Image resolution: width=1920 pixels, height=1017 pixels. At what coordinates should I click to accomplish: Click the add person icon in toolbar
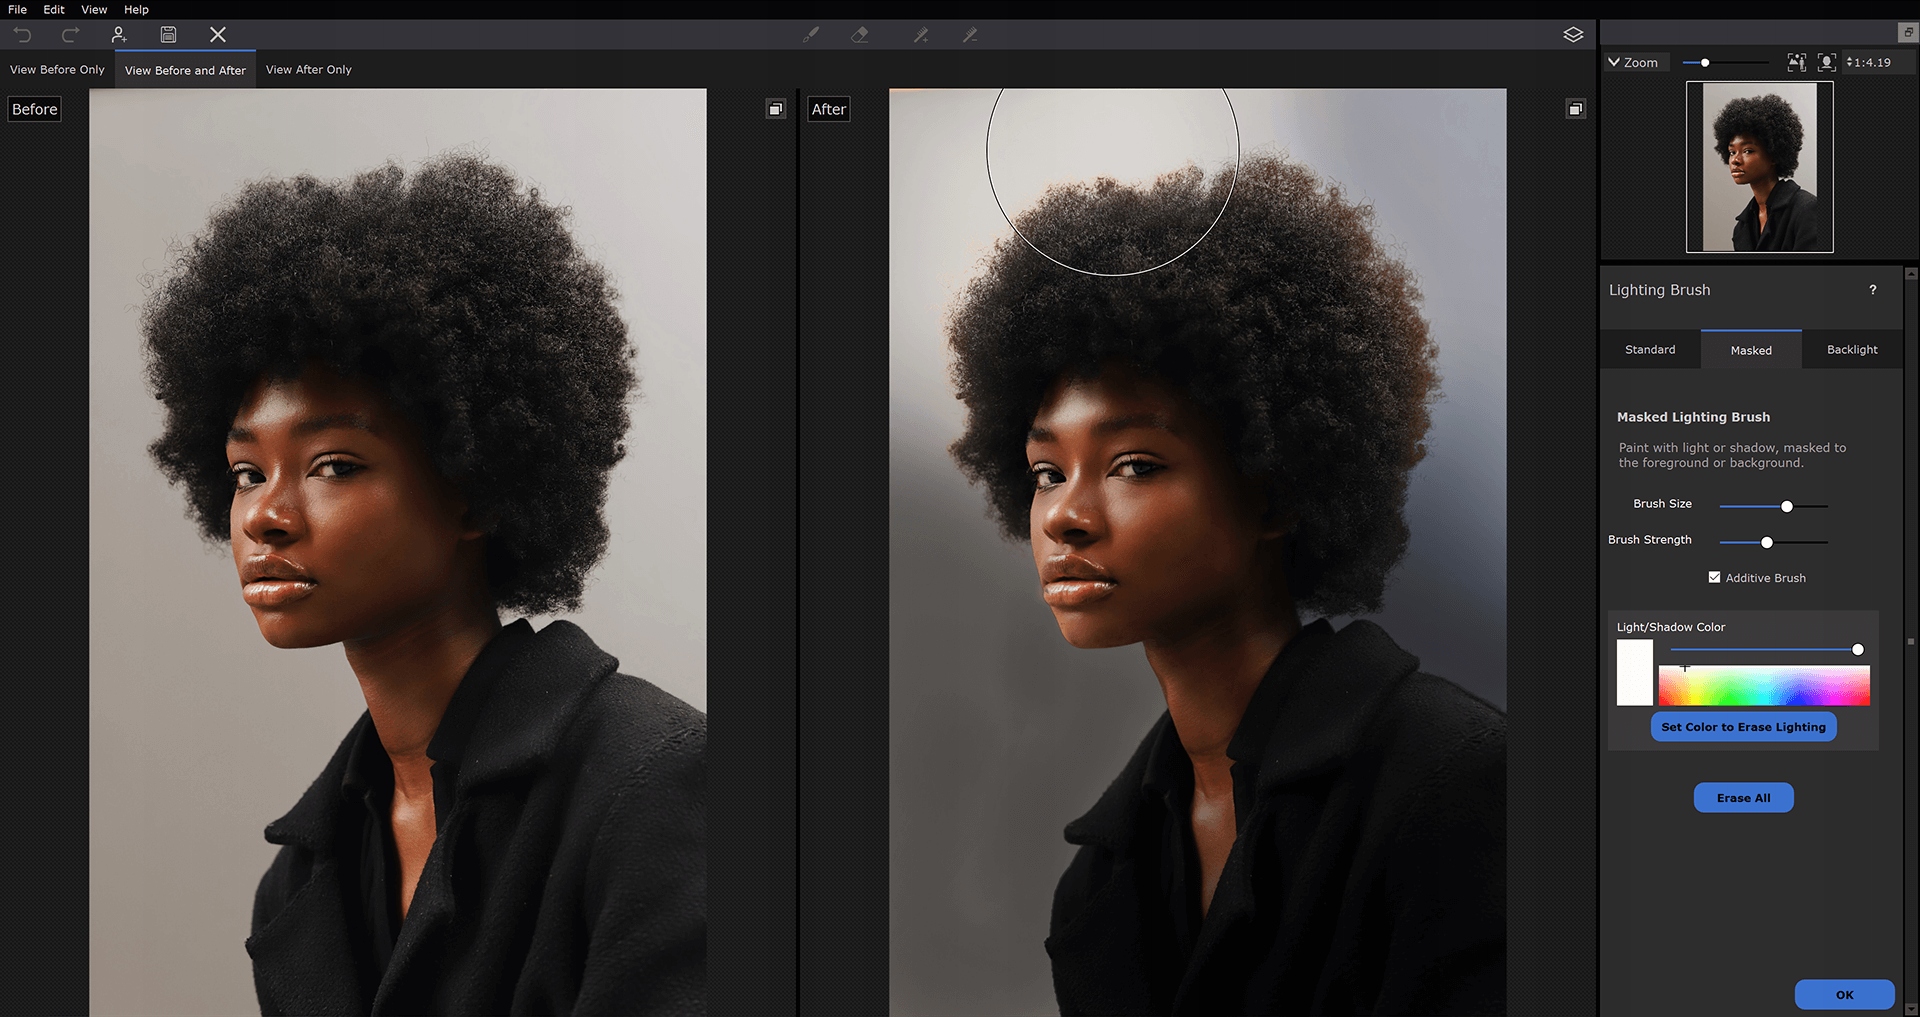coord(119,35)
